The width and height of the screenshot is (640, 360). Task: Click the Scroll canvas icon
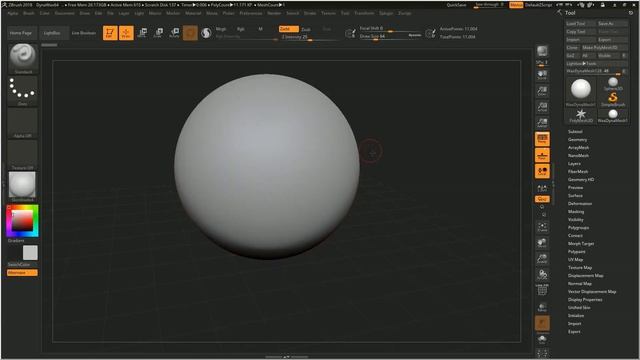click(542, 75)
